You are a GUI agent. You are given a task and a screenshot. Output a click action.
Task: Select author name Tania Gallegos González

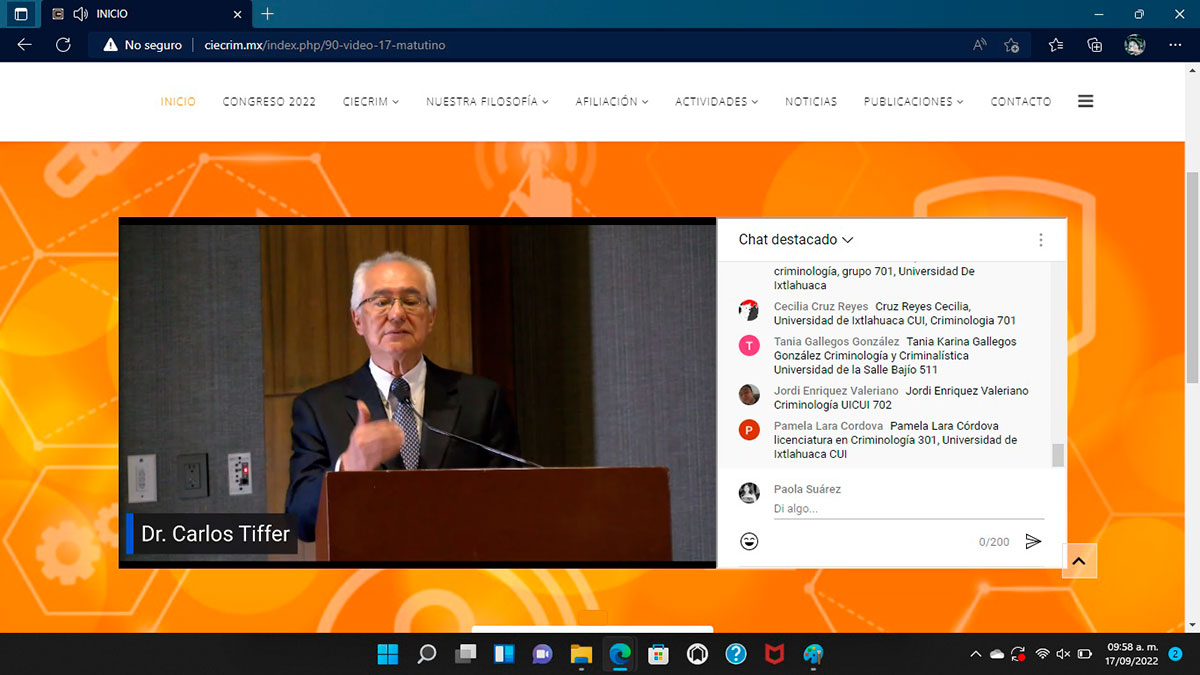[836, 342]
